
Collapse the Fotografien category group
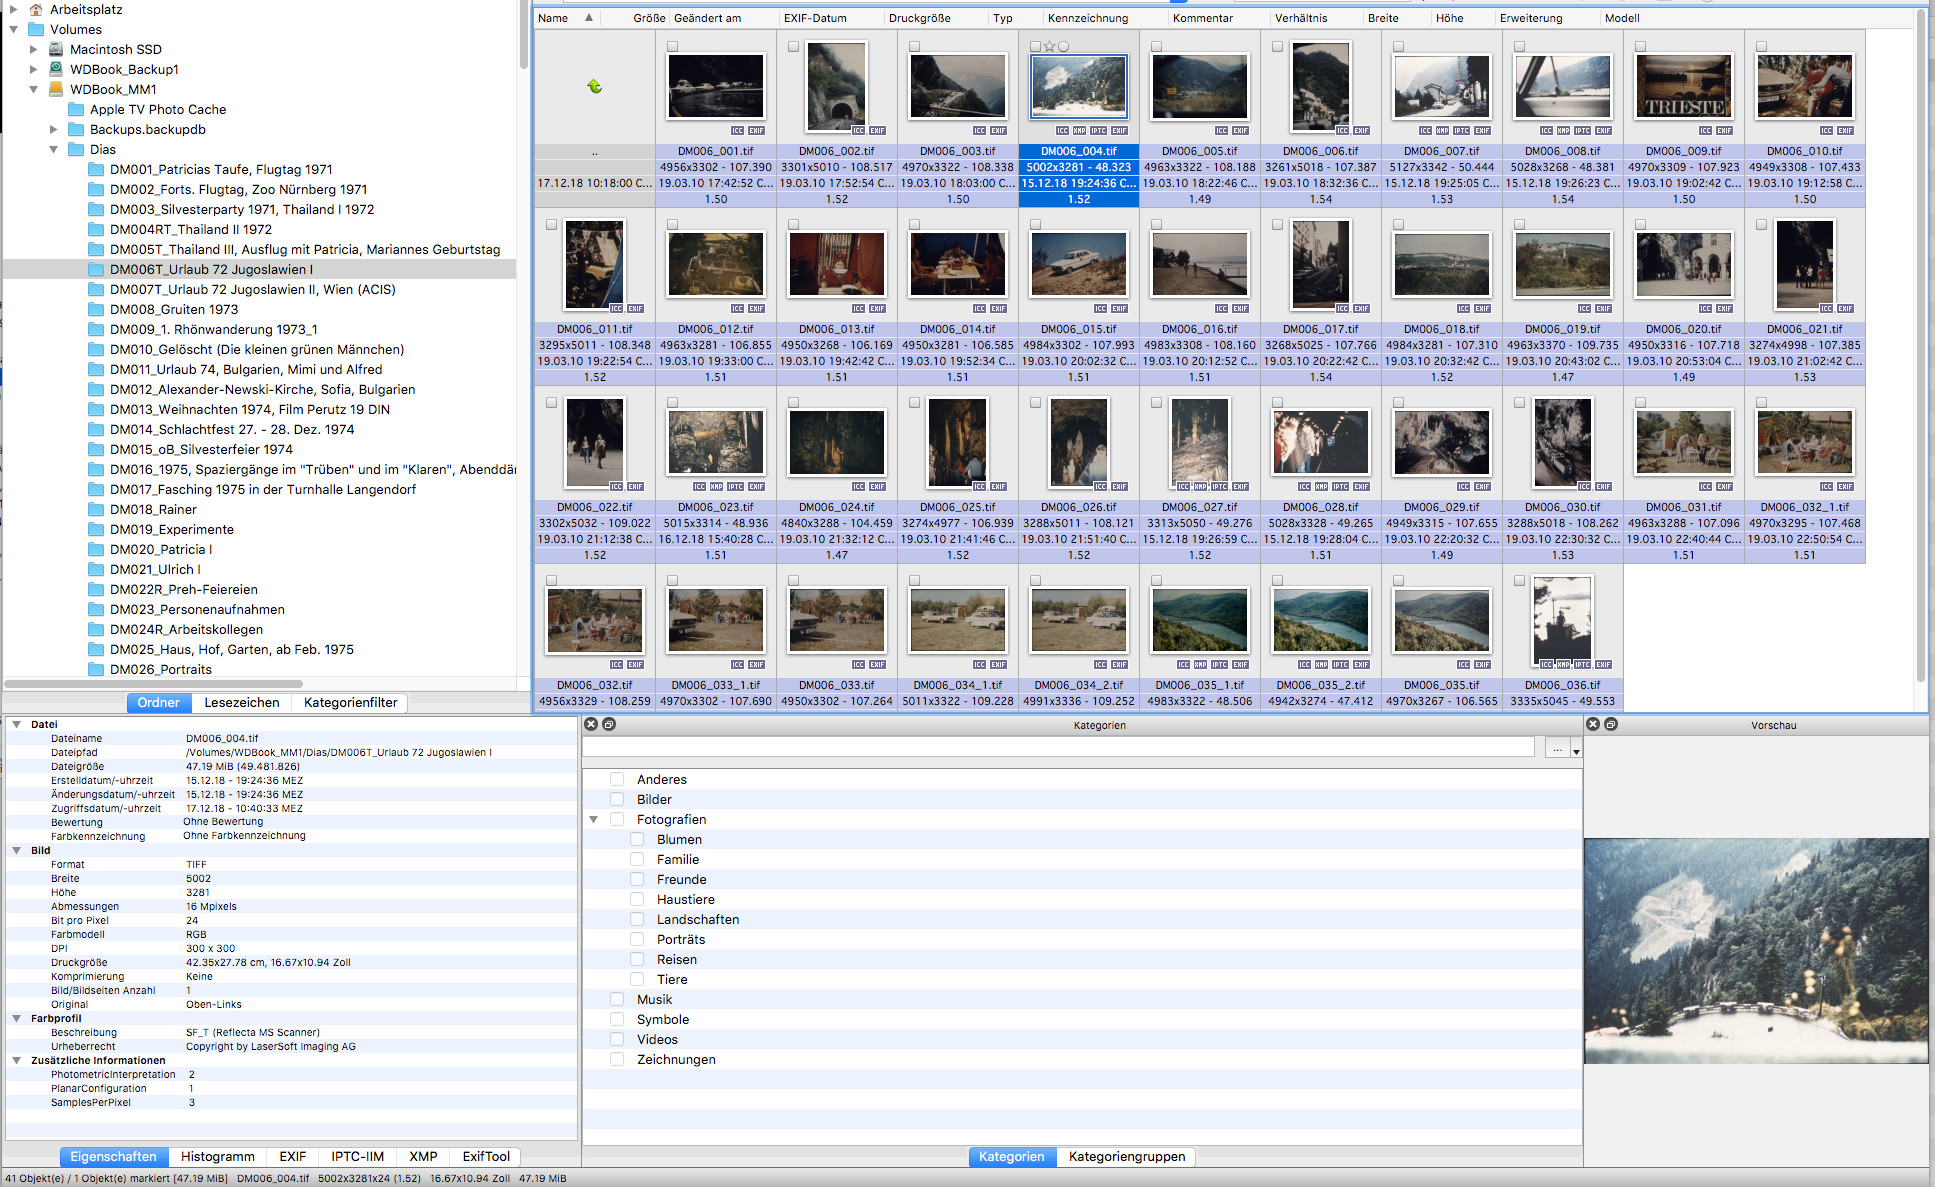point(593,819)
